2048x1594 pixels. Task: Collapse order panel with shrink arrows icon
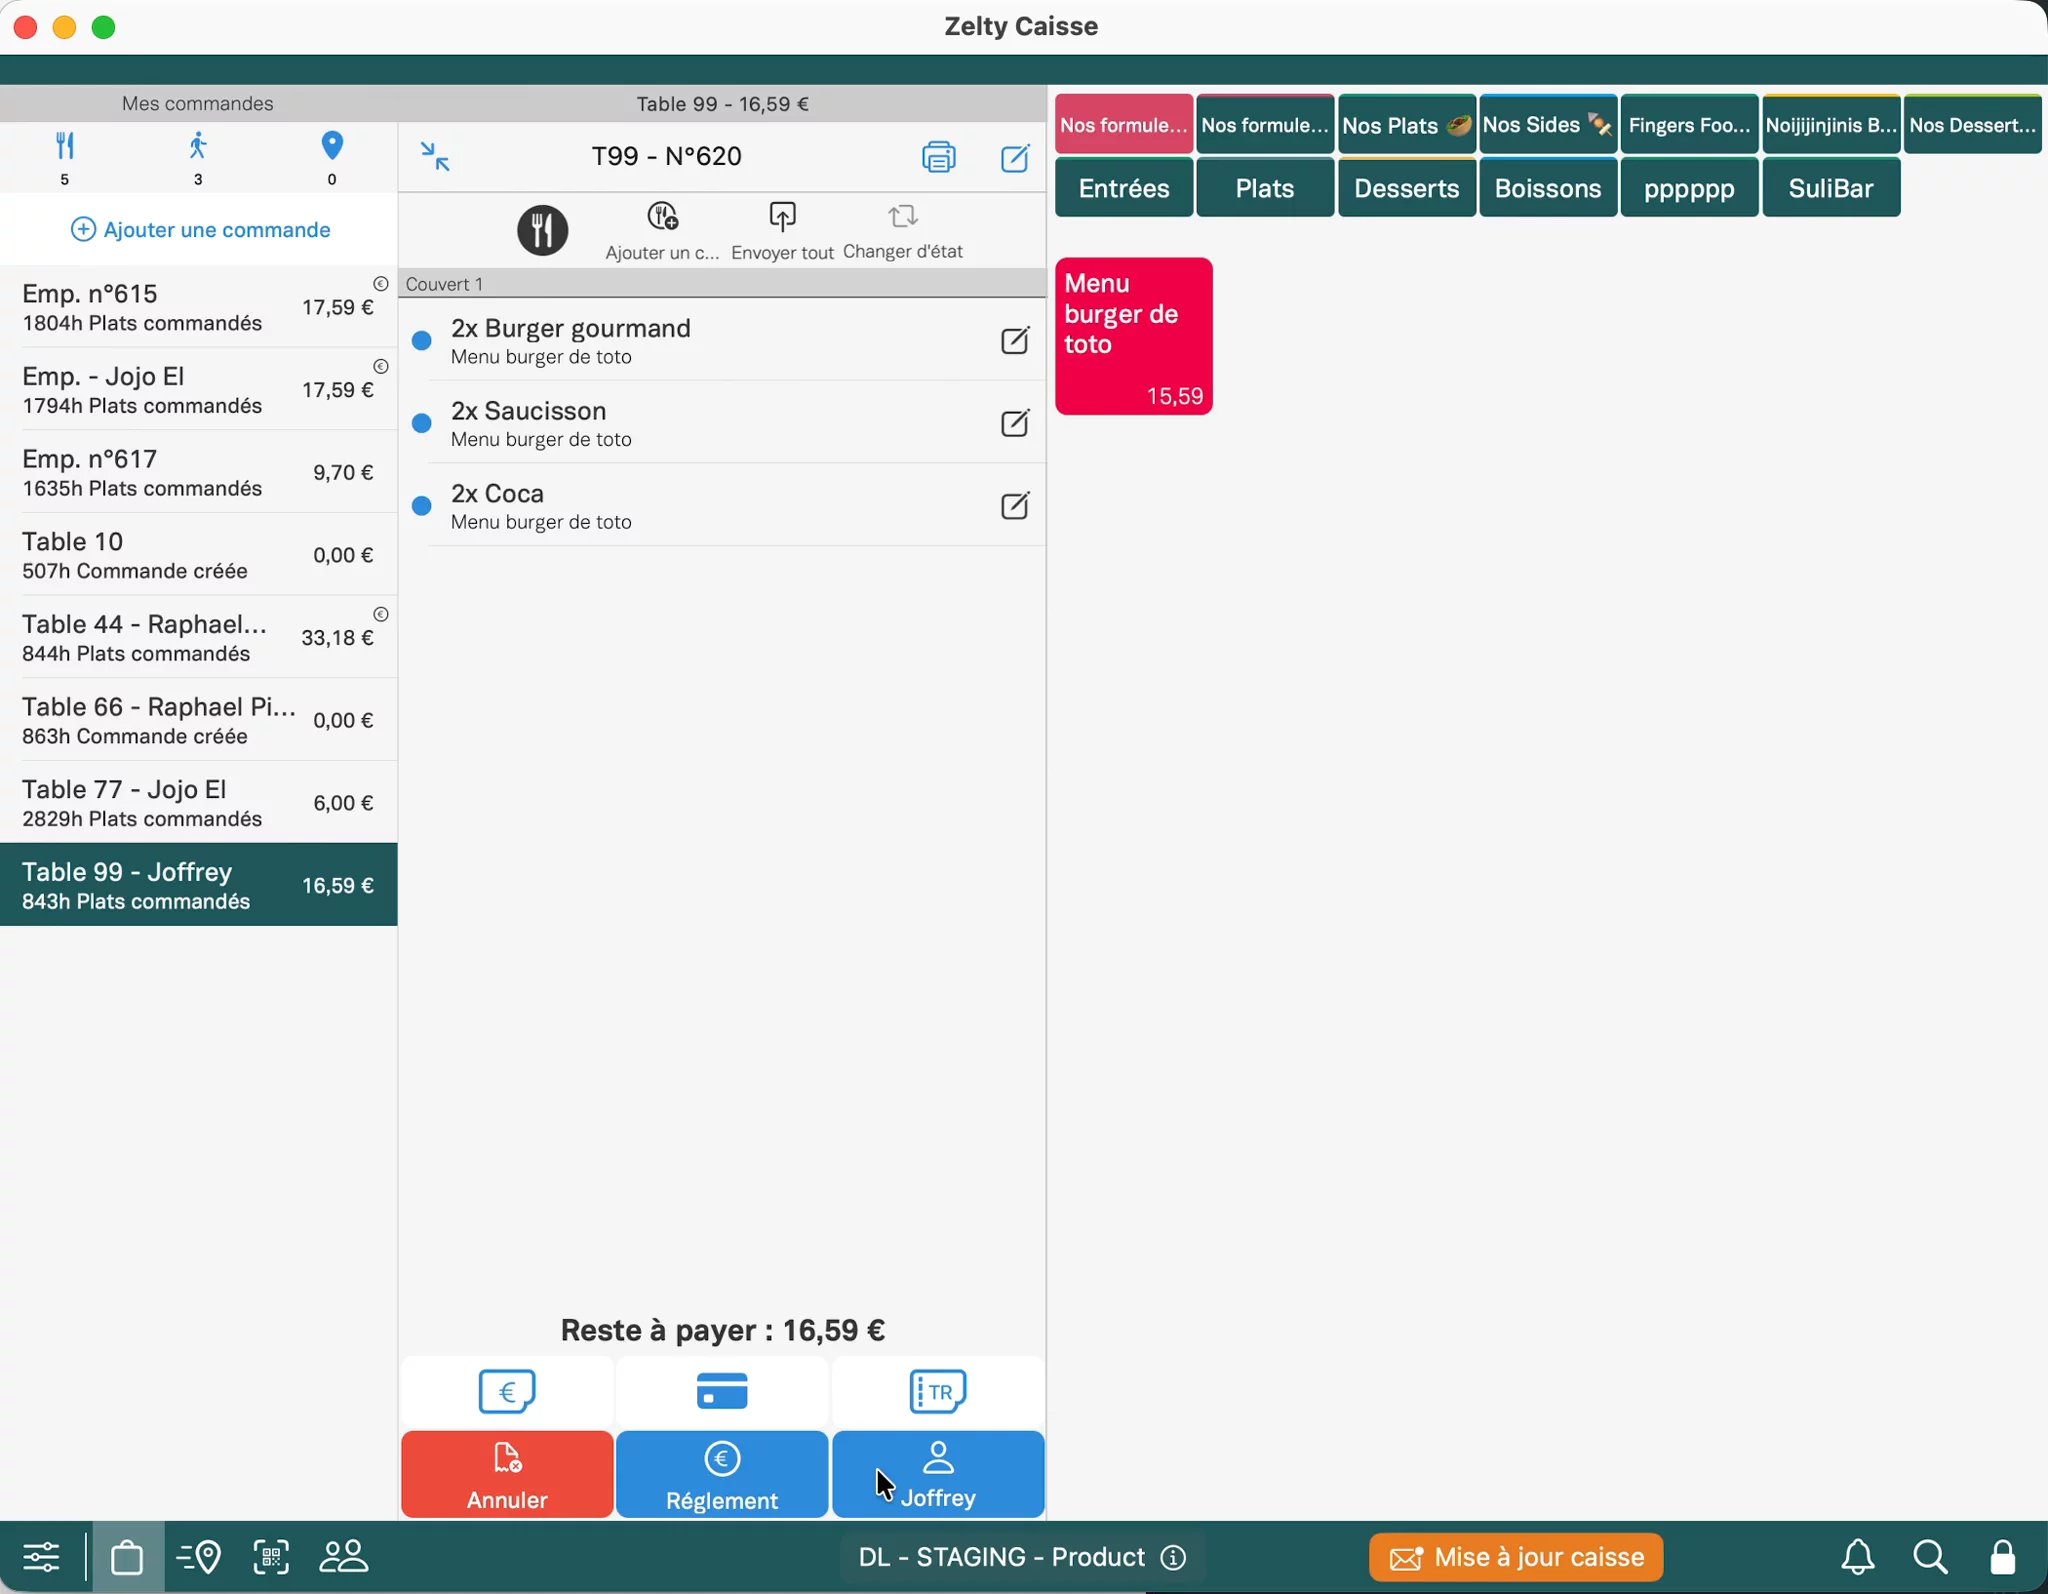(x=435, y=156)
